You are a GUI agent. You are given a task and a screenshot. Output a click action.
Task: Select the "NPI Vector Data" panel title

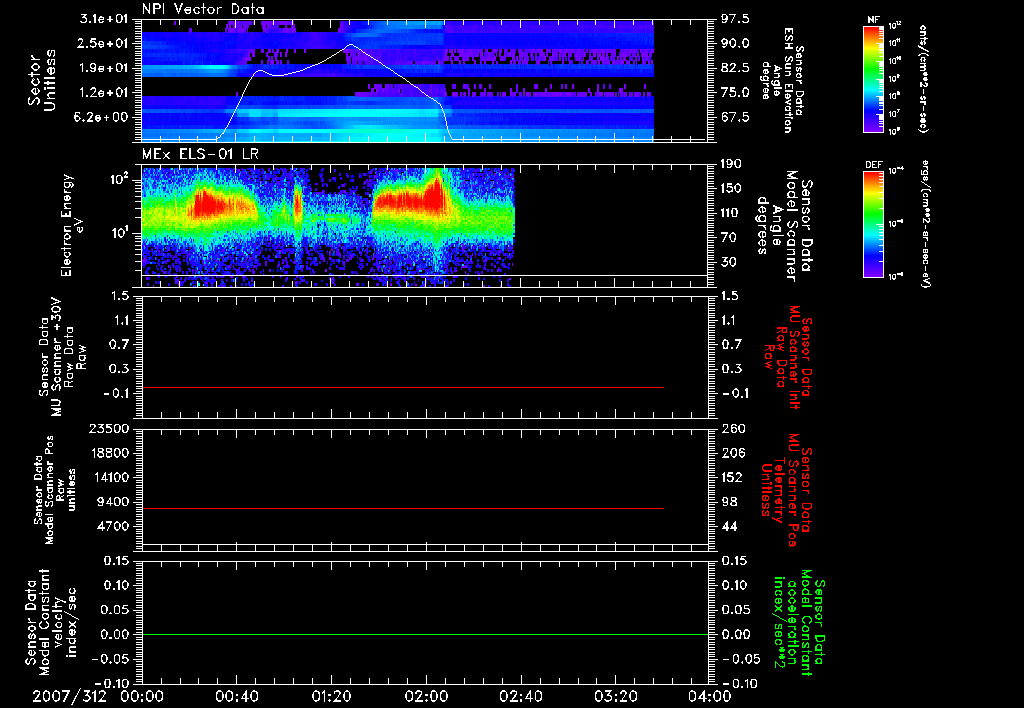tap(204, 9)
